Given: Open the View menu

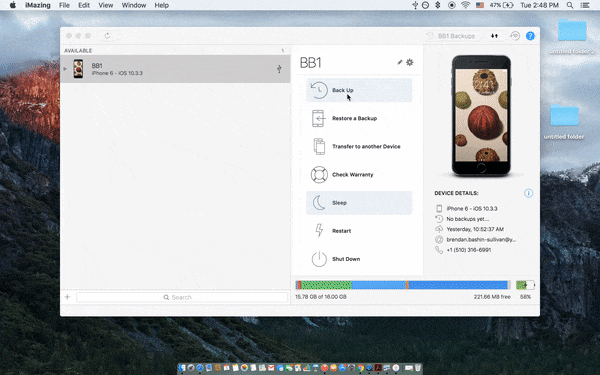Looking at the screenshot, I should [x=106, y=5].
